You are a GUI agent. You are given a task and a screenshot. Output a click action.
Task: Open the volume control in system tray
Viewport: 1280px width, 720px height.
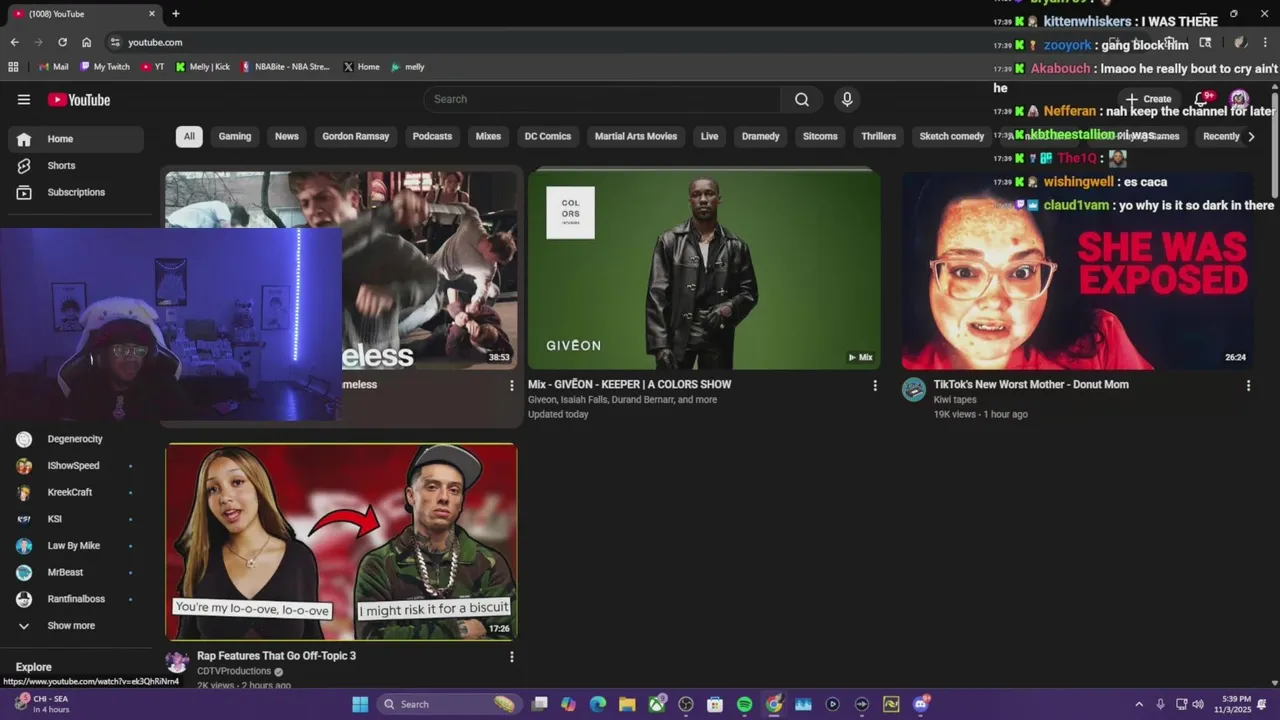pos(1198,704)
